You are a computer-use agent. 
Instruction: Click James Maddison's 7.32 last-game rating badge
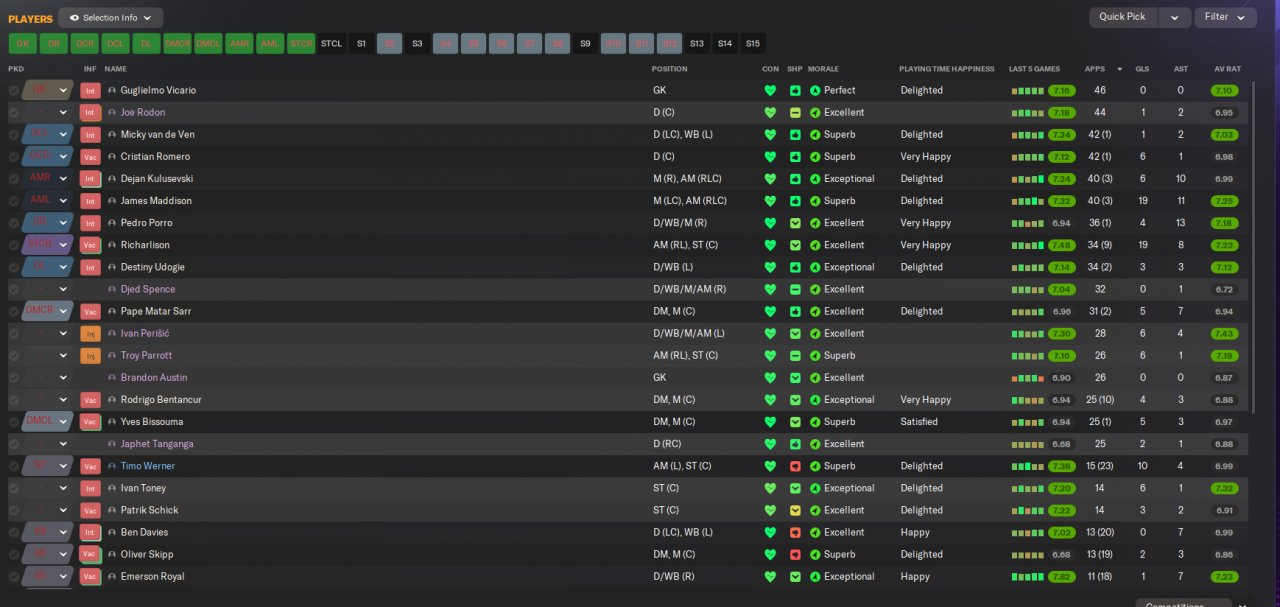1061,201
